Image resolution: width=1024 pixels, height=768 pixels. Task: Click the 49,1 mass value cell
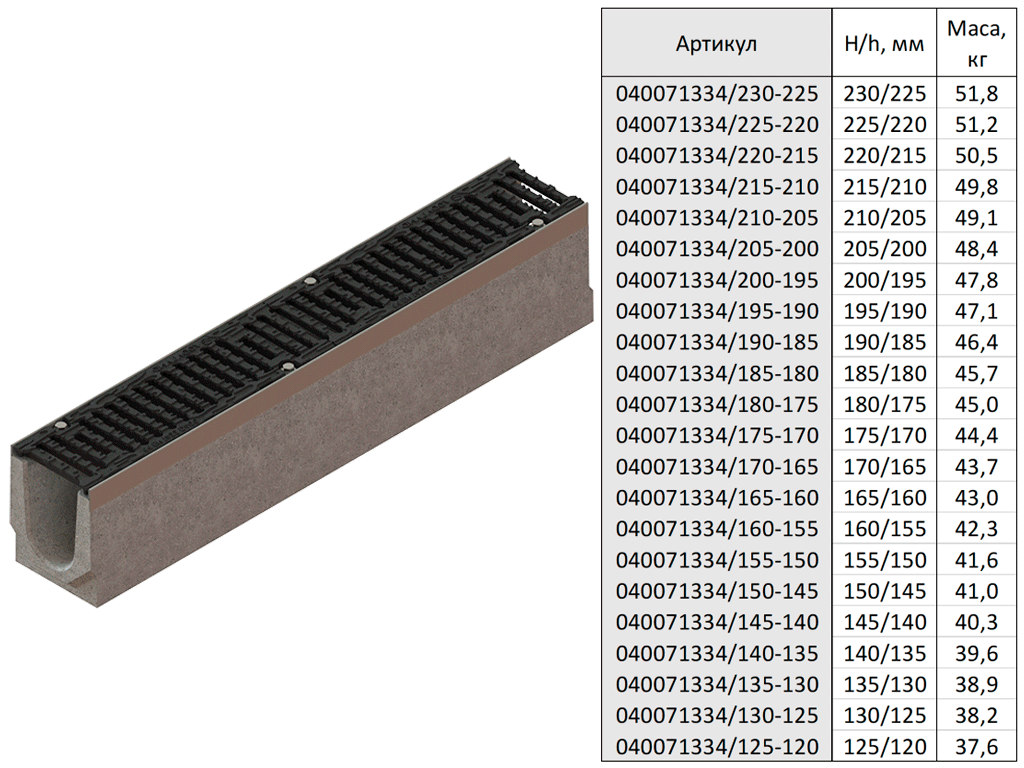click(x=976, y=218)
